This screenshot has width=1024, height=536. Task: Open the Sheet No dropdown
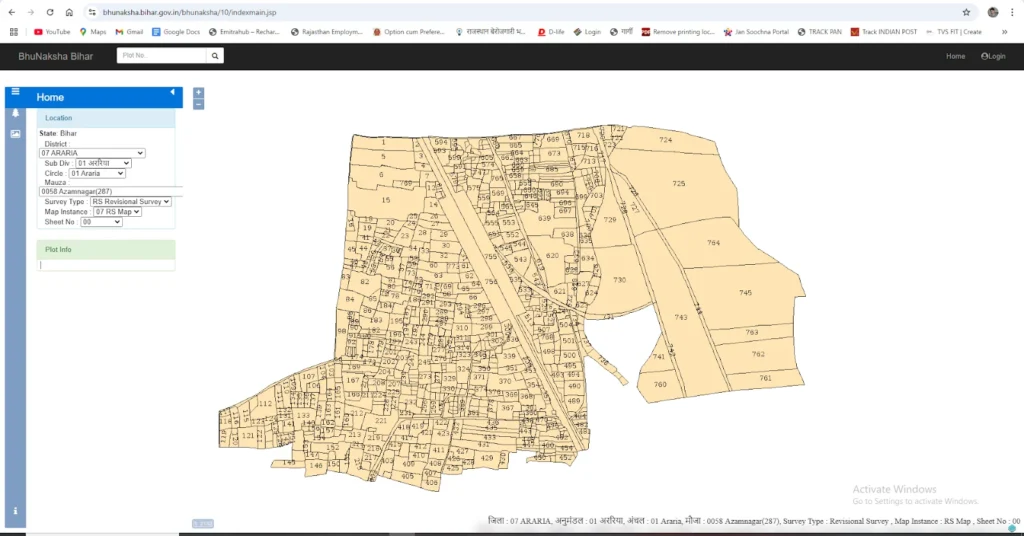(101, 222)
